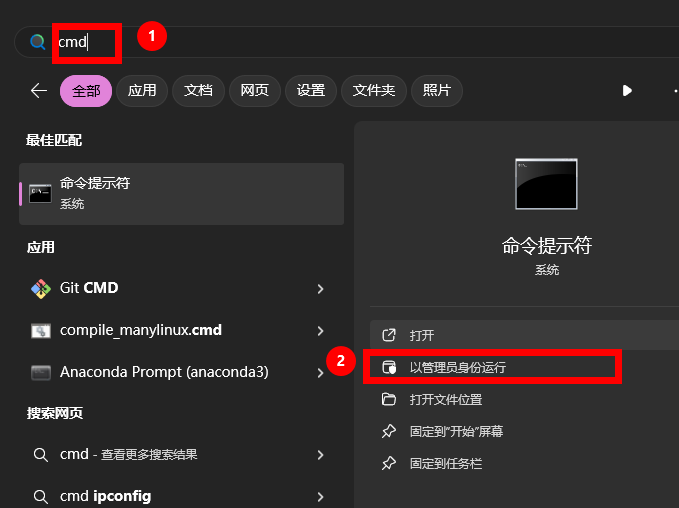Click the Anaconda Prompt icon
The height and width of the screenshot is (508, 679).
coord(41,372)
